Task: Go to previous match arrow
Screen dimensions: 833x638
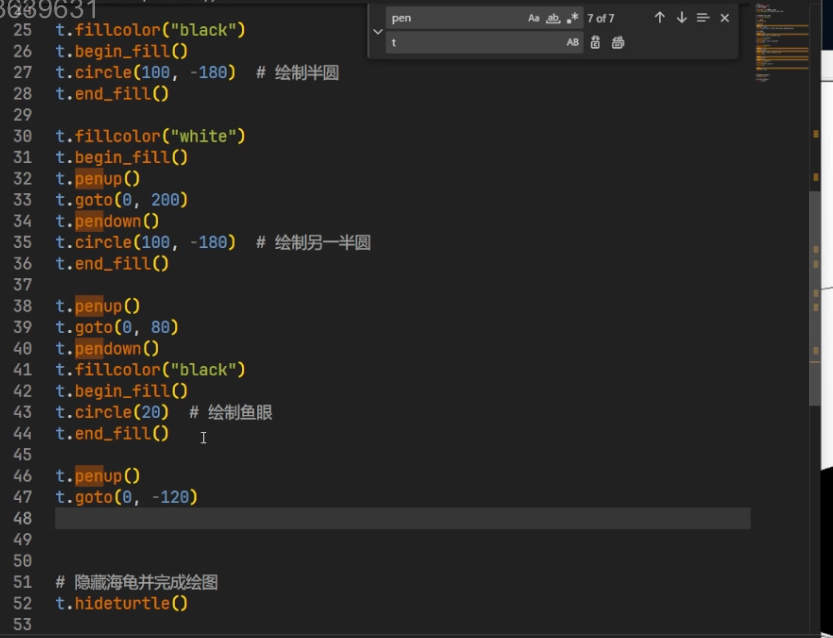Action: pyautogui.click(x=659, y=18)
